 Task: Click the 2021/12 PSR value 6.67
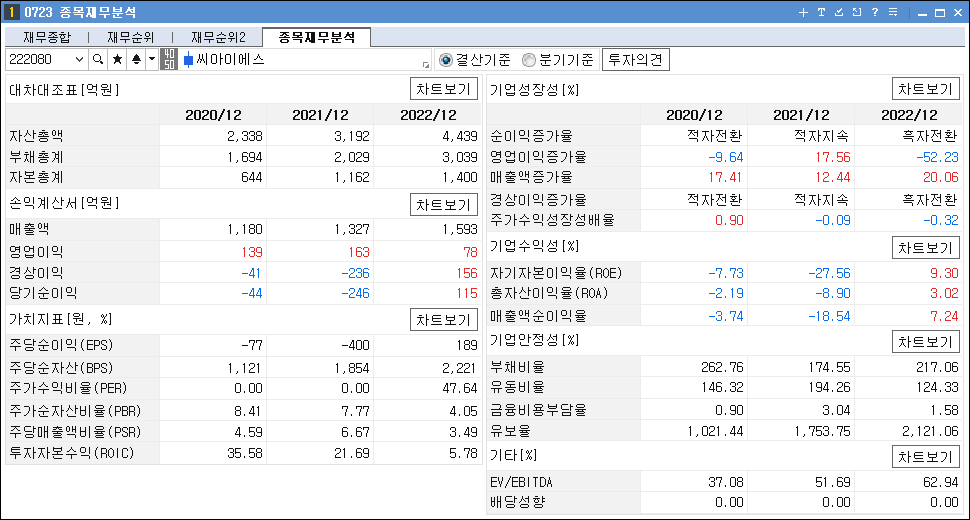click(355, 432)
